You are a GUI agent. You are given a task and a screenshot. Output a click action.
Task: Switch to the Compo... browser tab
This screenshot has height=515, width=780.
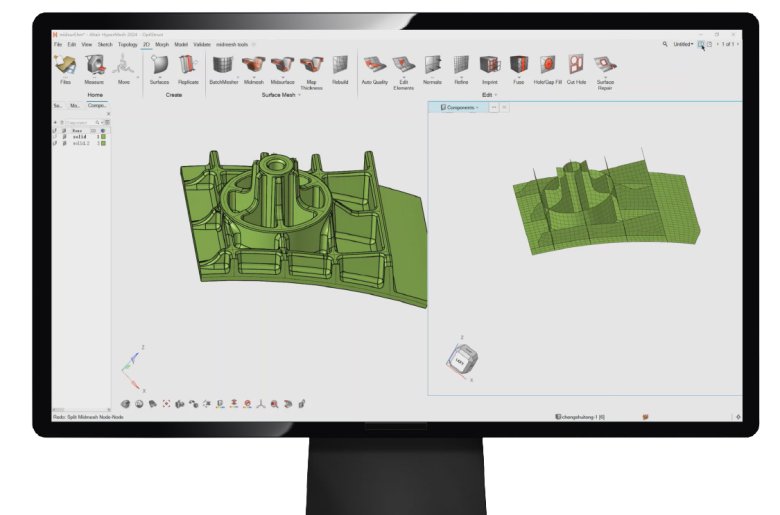pyautogui.click(x=97, y=104)
